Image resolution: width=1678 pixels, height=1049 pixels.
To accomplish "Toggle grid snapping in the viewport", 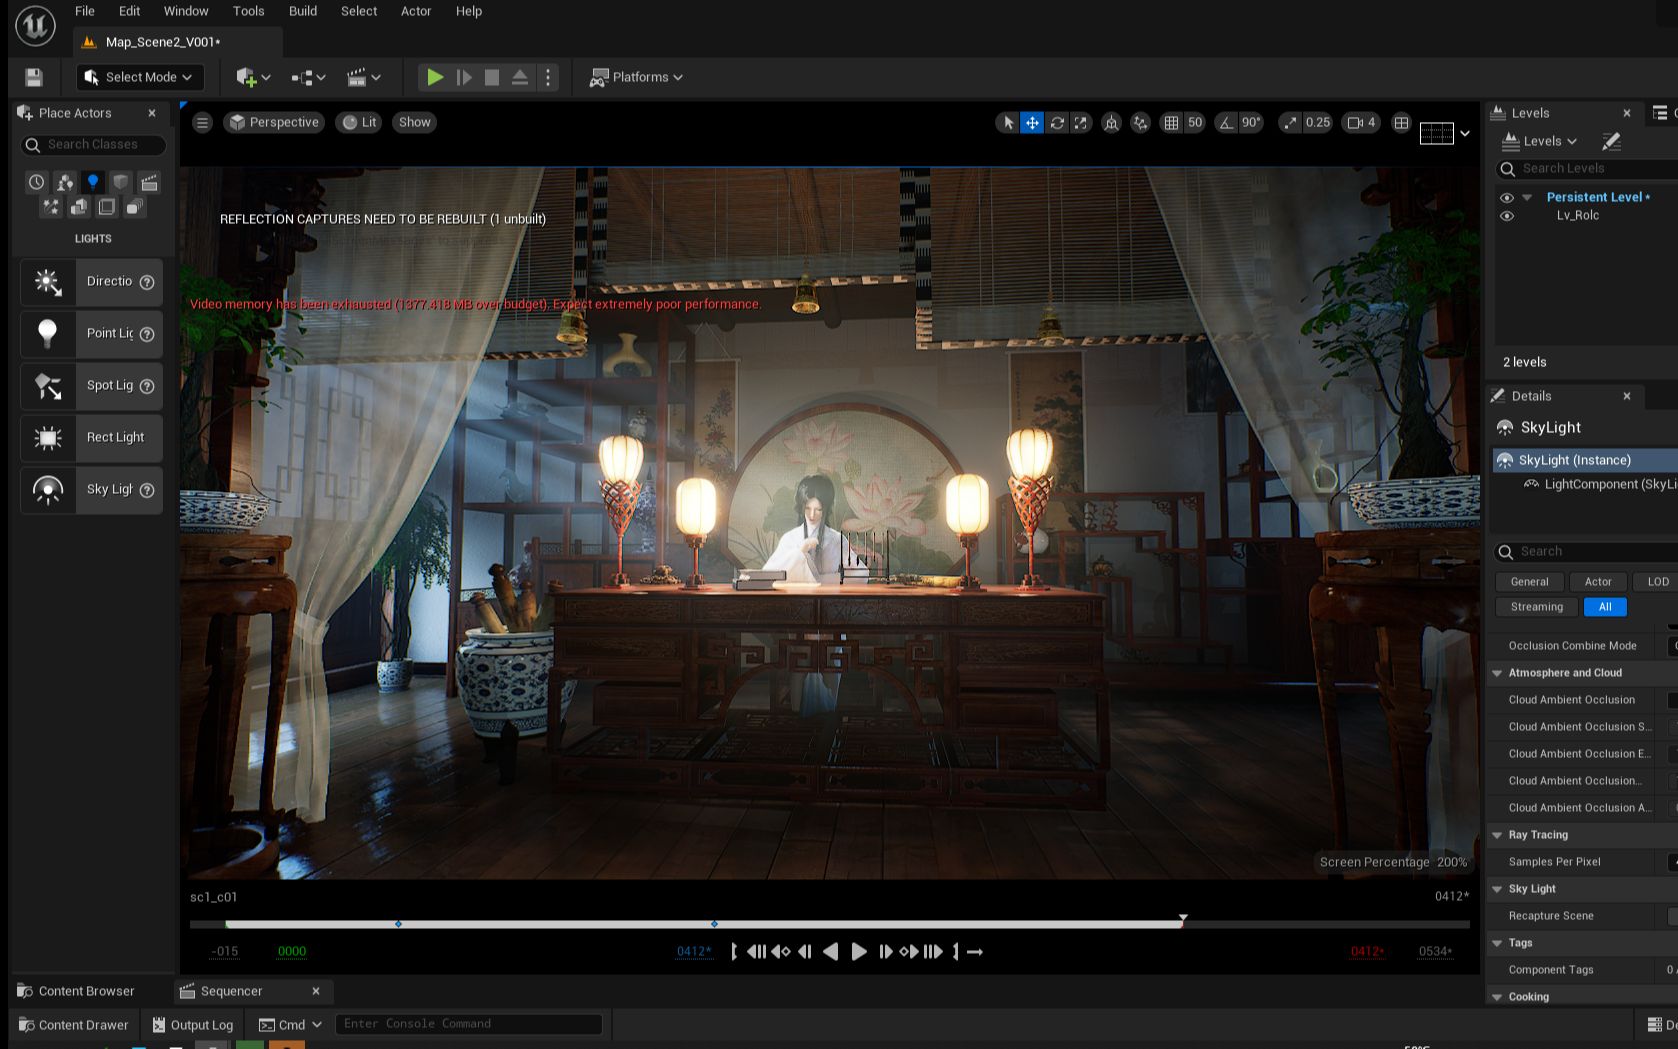I will click(1171, 122).
